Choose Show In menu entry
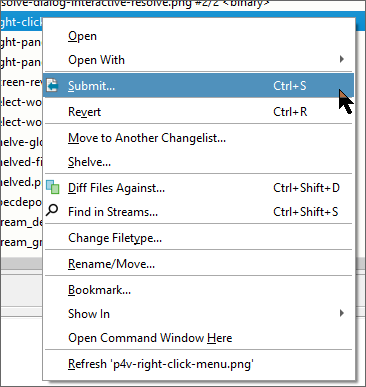 198,314
